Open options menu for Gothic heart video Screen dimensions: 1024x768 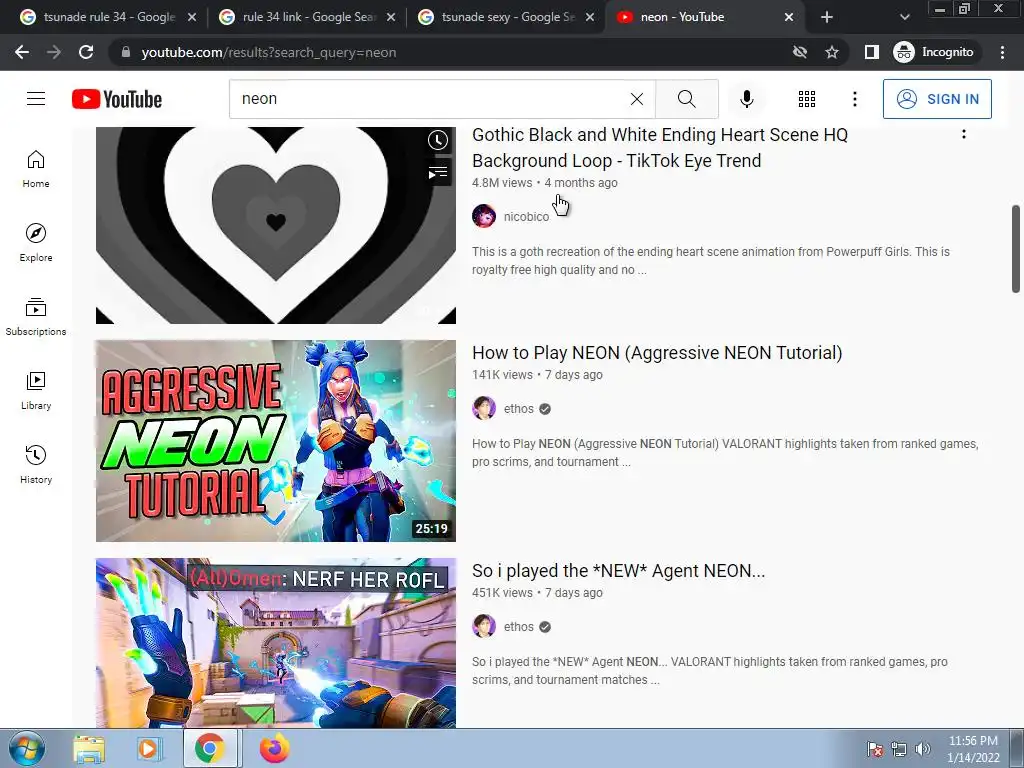963,134
